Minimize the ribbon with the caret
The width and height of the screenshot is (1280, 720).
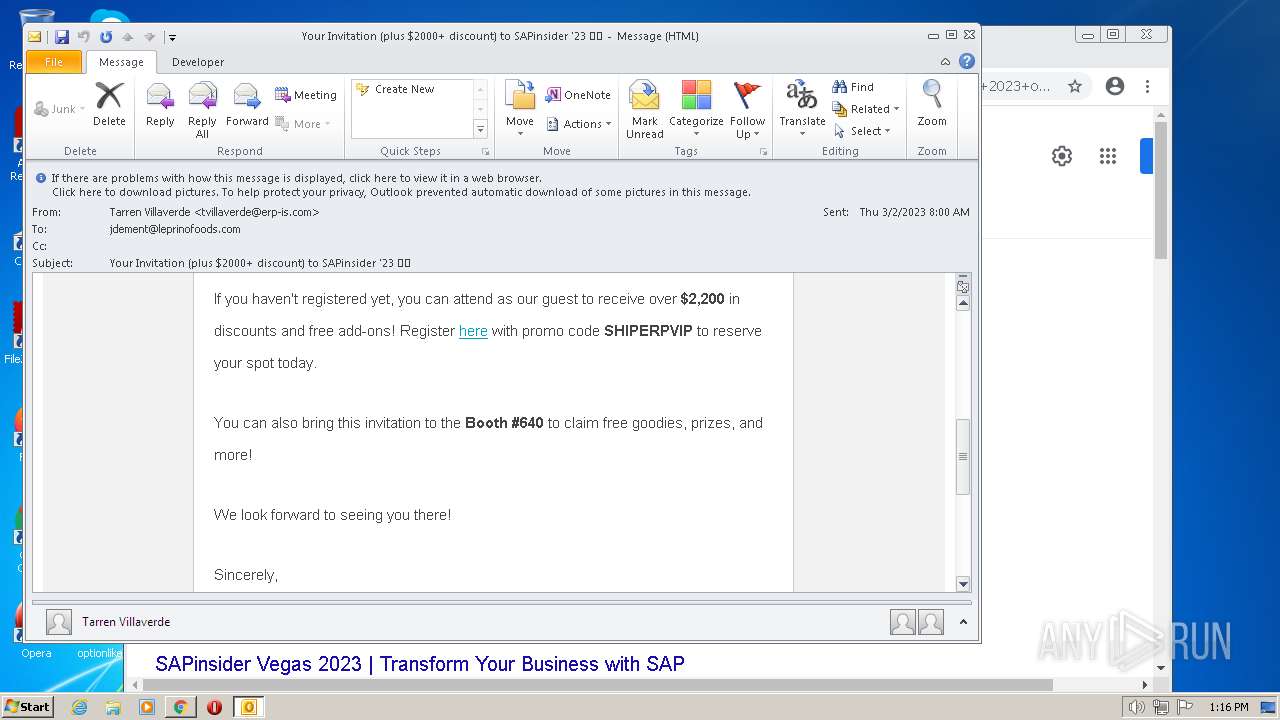[x=945, y=62]
